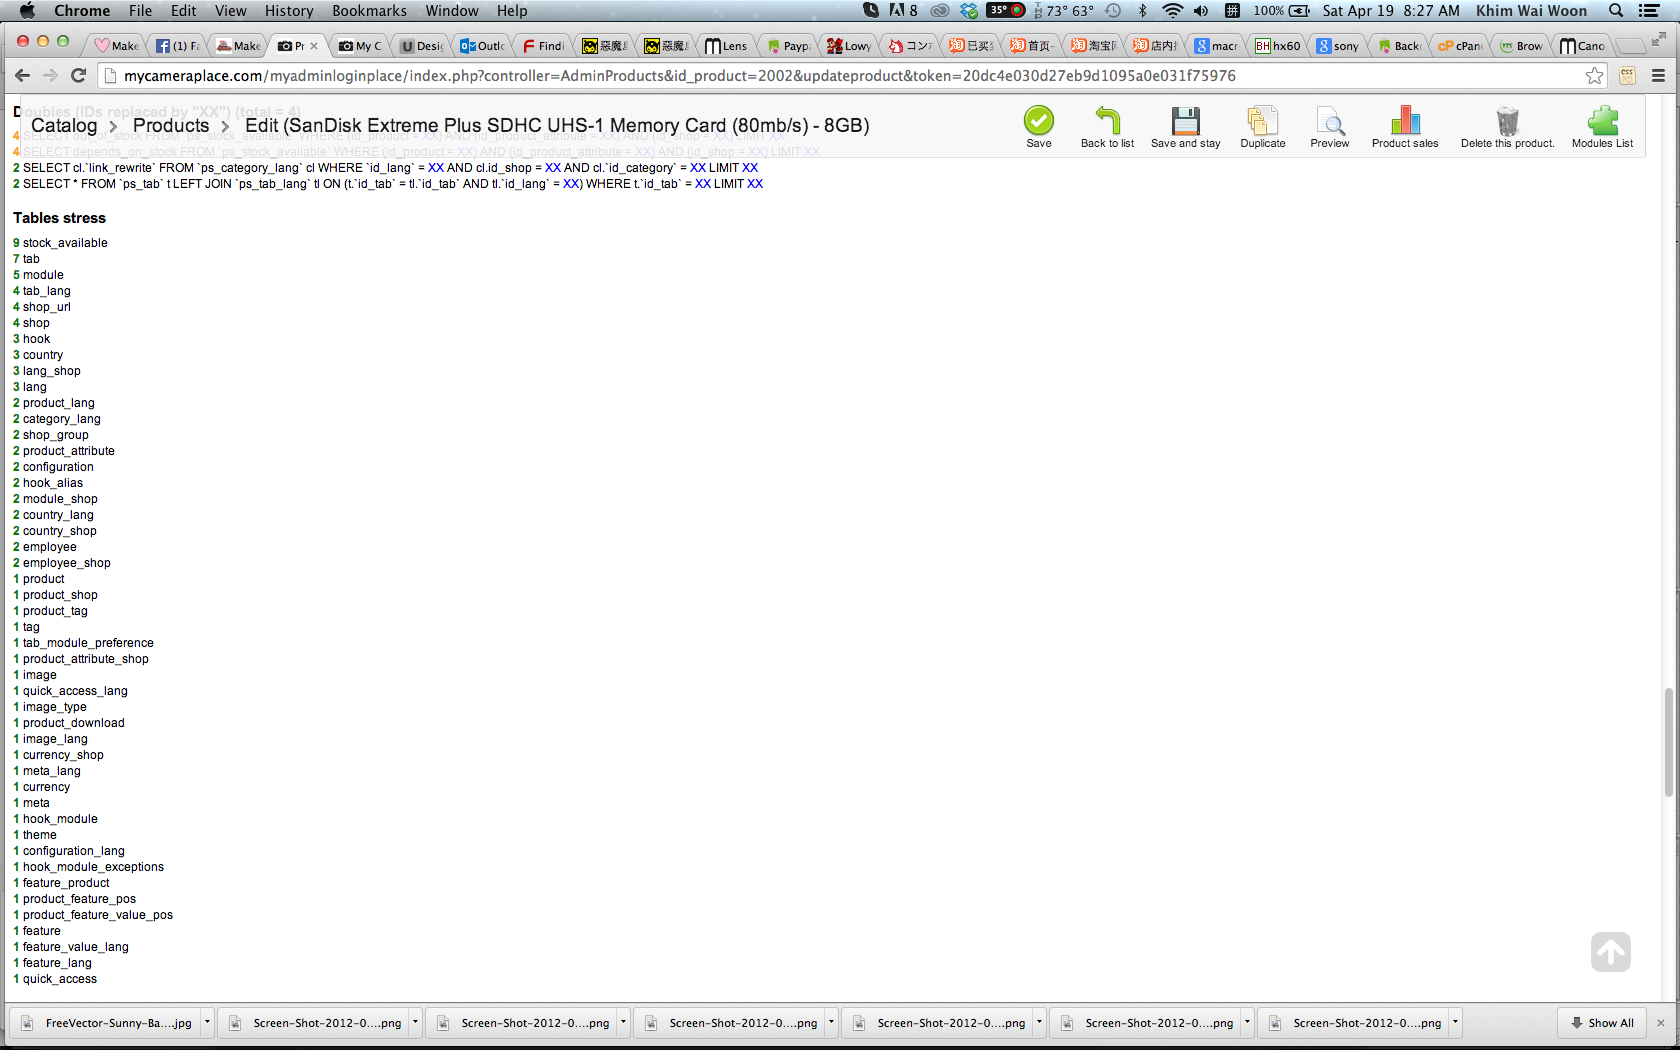Click the scroll-to-top arrow button
The image size is (1680, 1050).
point(1610,952)
